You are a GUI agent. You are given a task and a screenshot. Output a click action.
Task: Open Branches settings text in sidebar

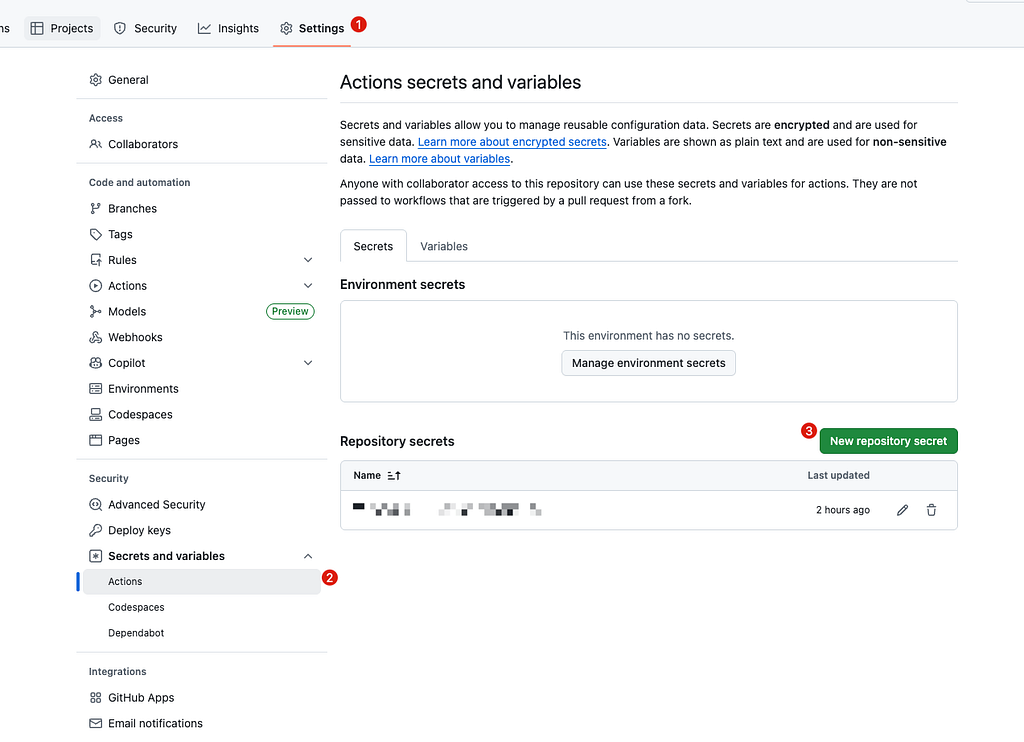pyautogui.click(x=133, y=208)
